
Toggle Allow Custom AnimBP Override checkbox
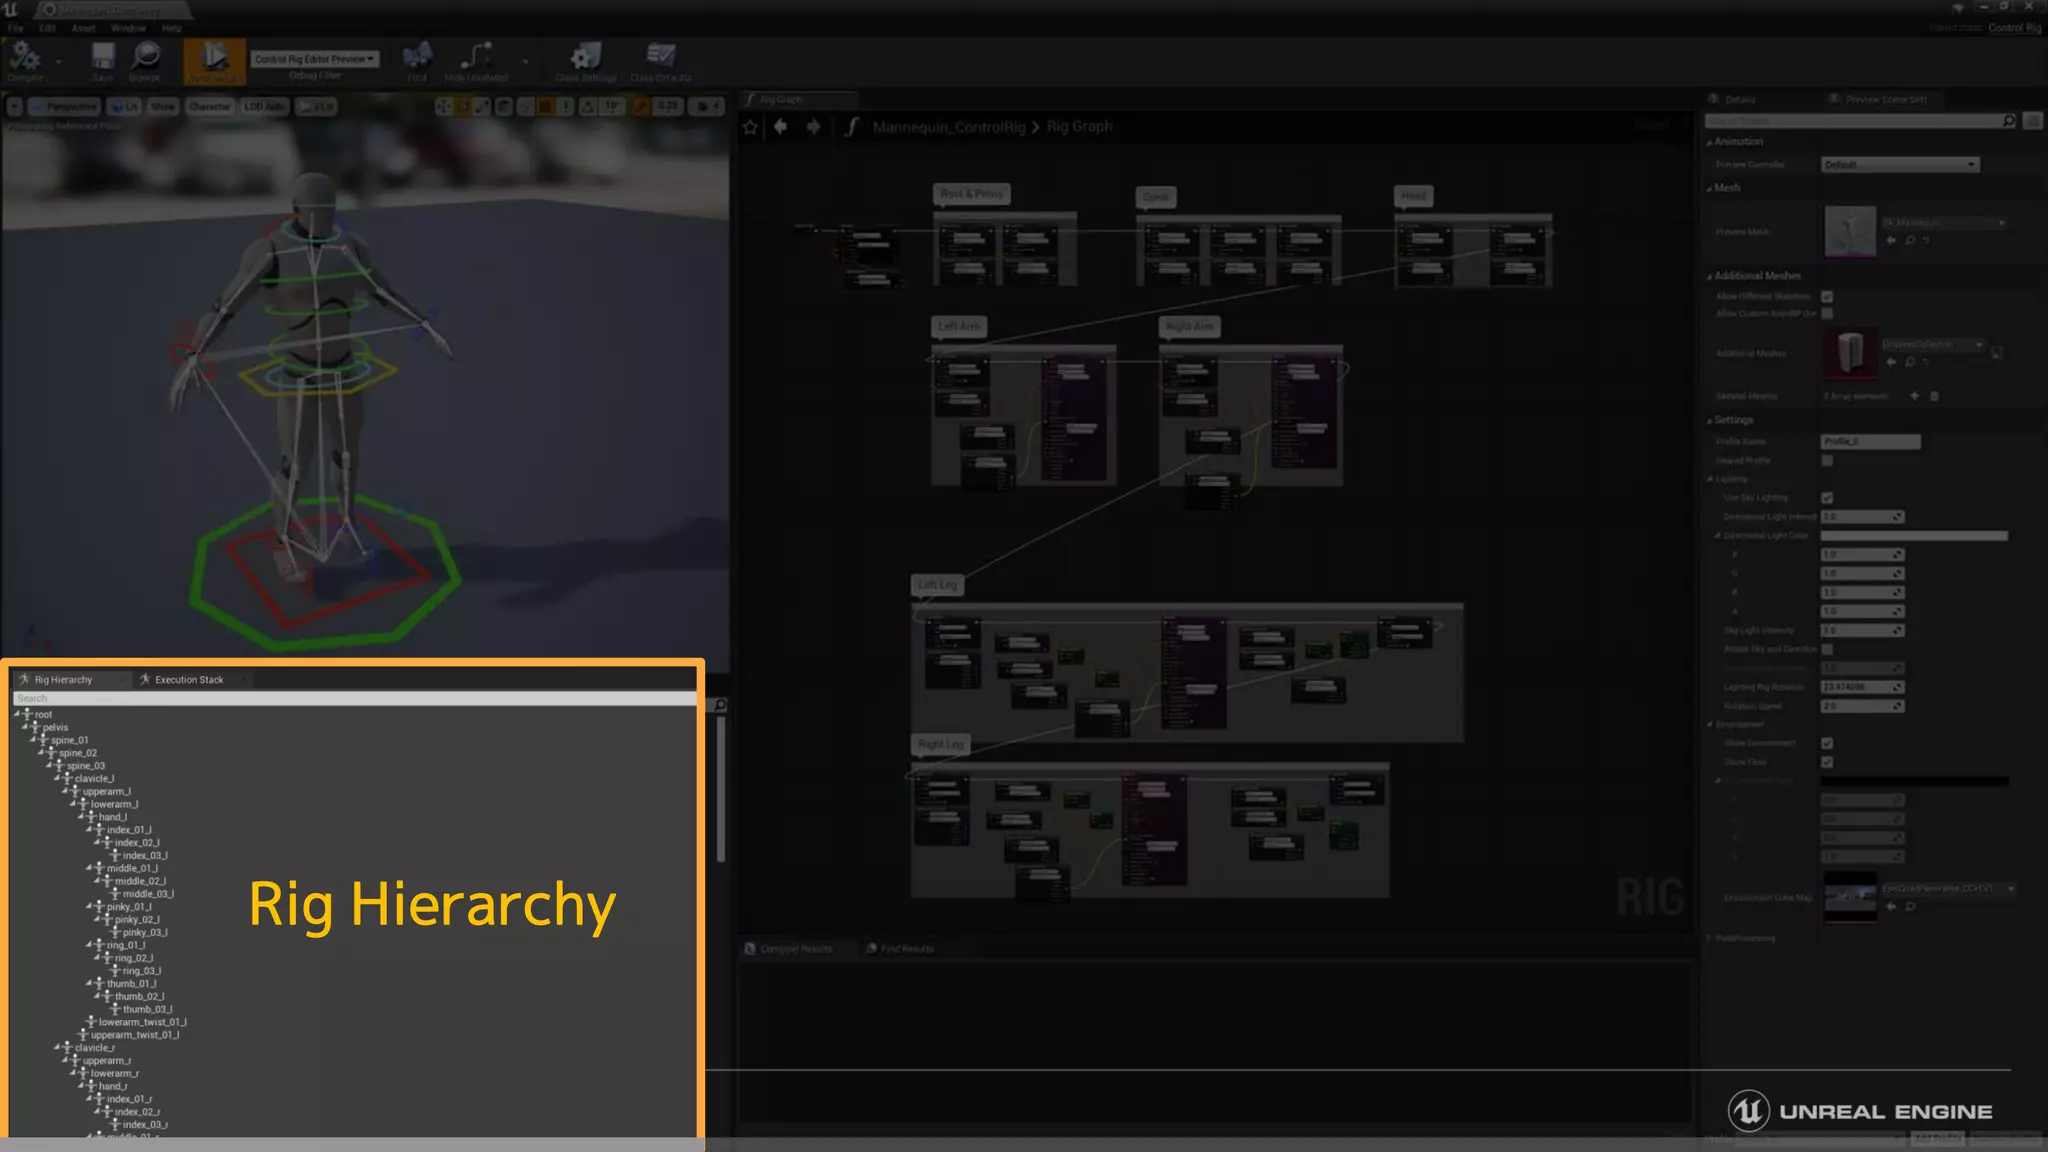point(1827,314)
